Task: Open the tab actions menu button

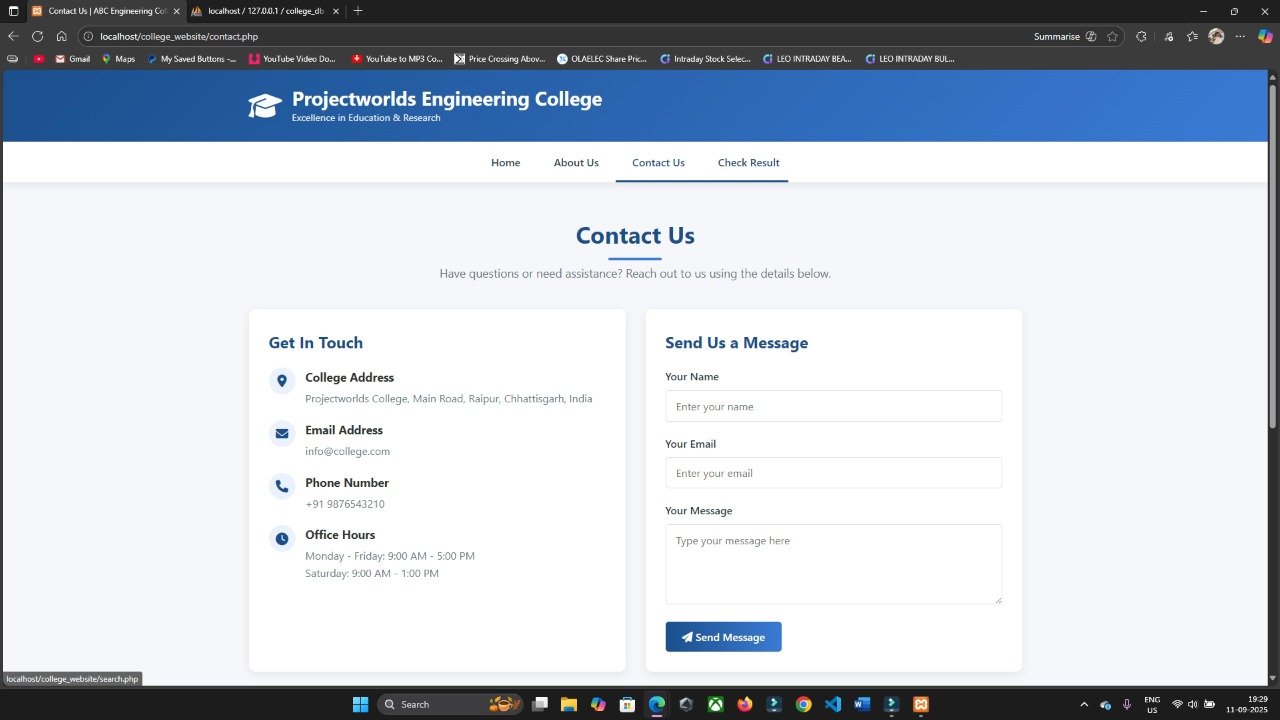Action: [13, 11]
